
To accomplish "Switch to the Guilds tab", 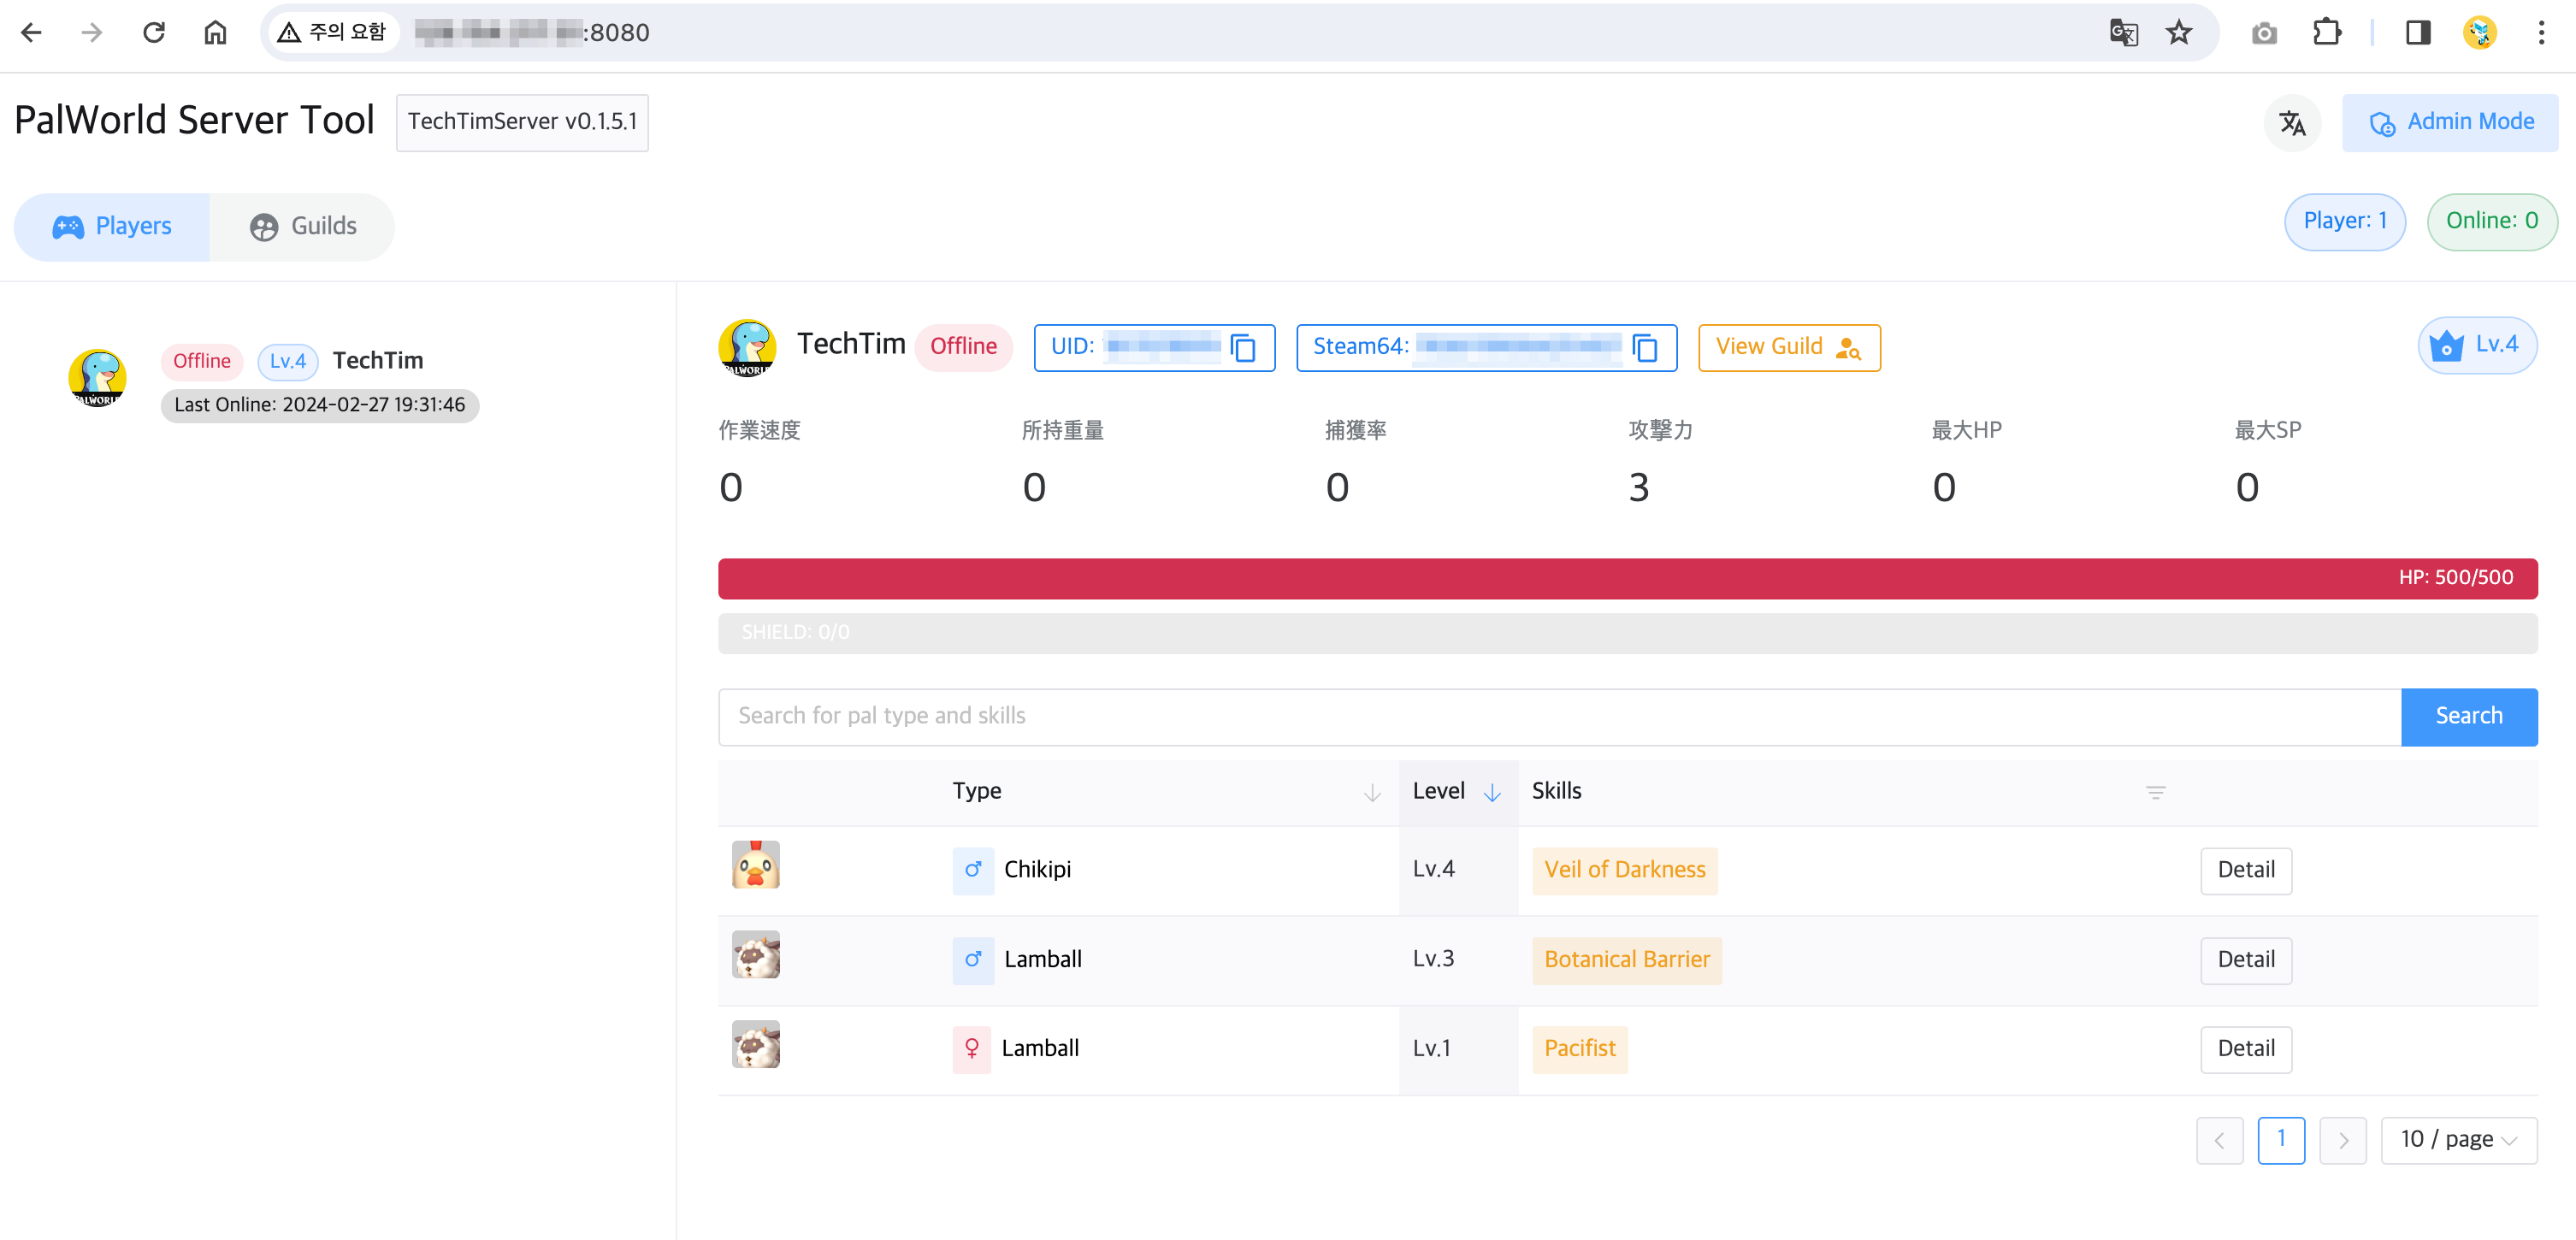I will pos(303,227).
